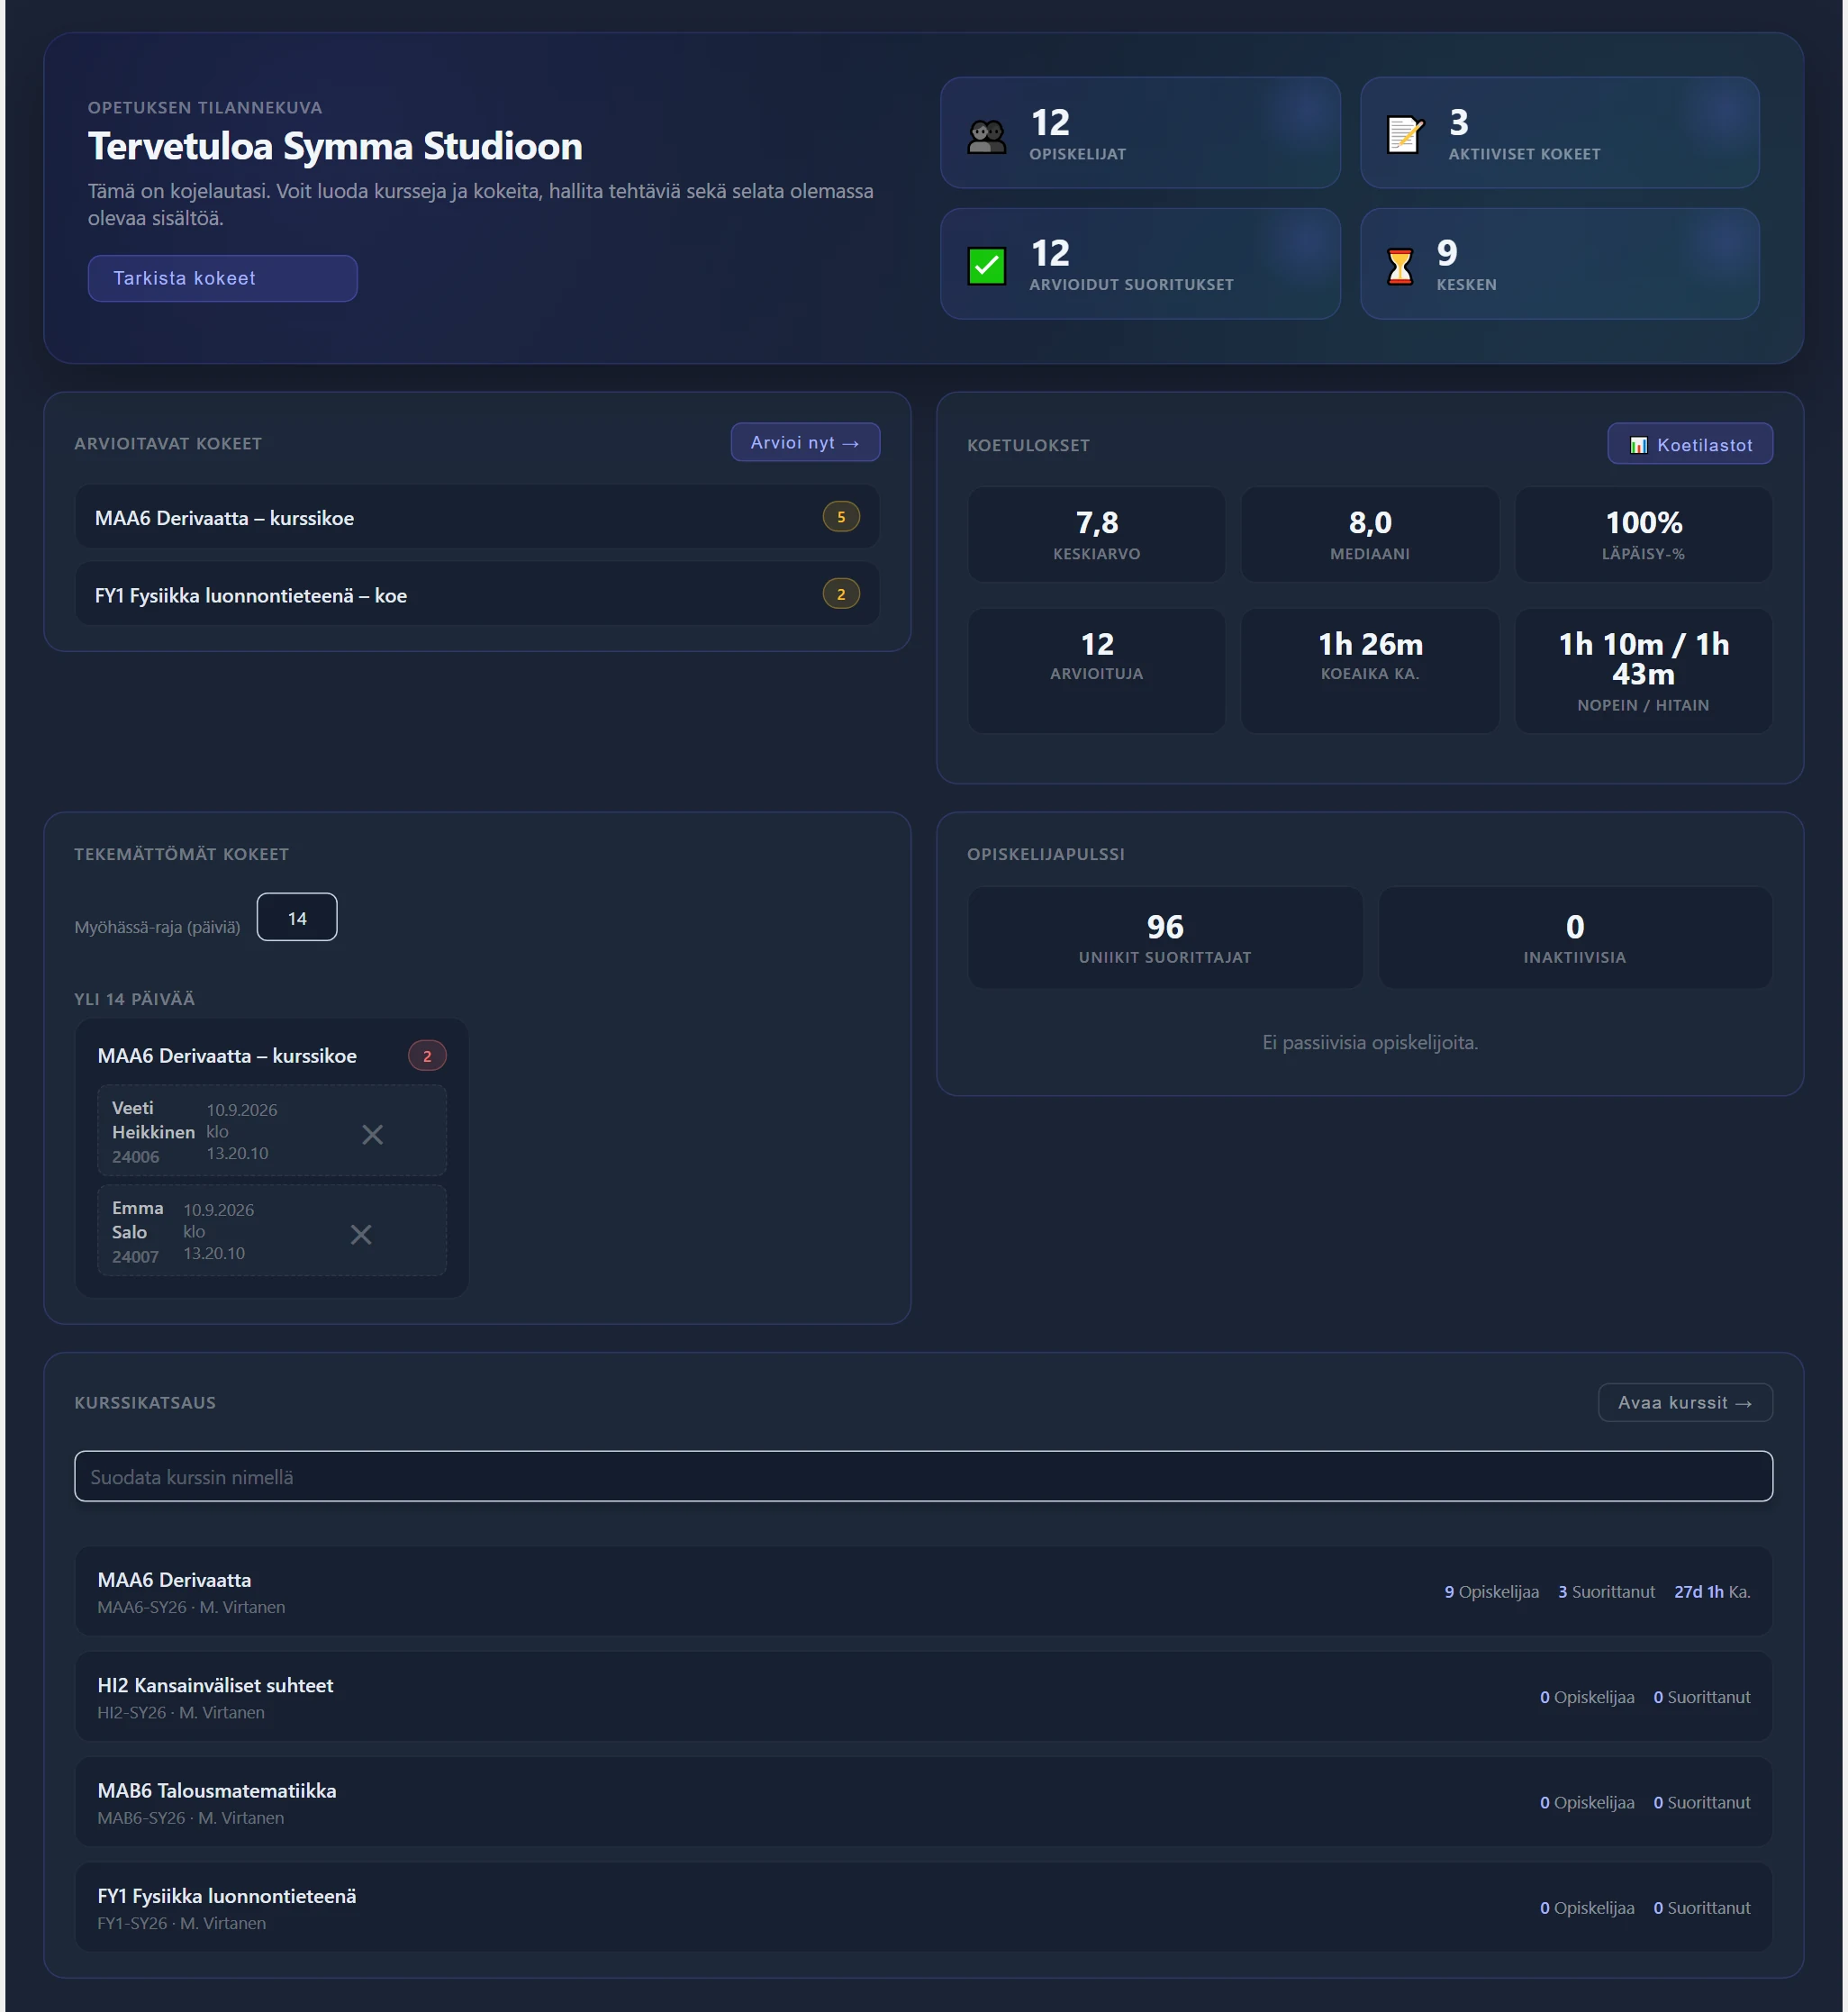
Task: Click the badge 5 on MAA6 exam row
Action: [x=841, y=517]
